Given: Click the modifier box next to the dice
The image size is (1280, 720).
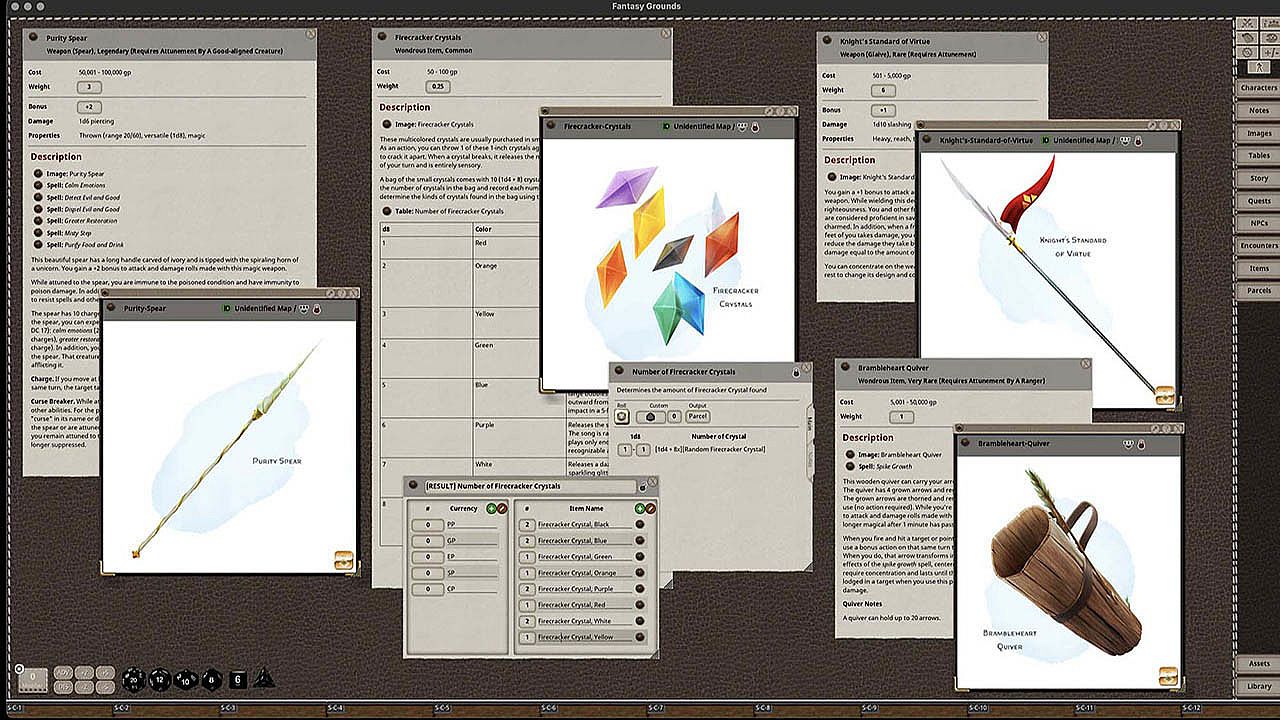Looking at the screenshot, I should pyautogui.click(x=32, y=679).
